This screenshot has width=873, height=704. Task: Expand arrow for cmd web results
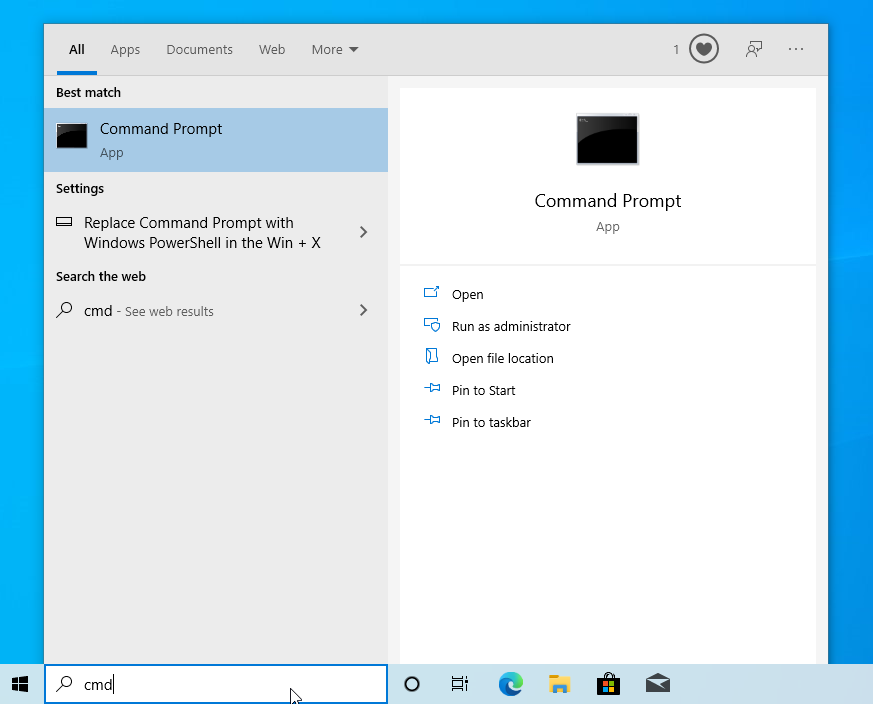364,310
